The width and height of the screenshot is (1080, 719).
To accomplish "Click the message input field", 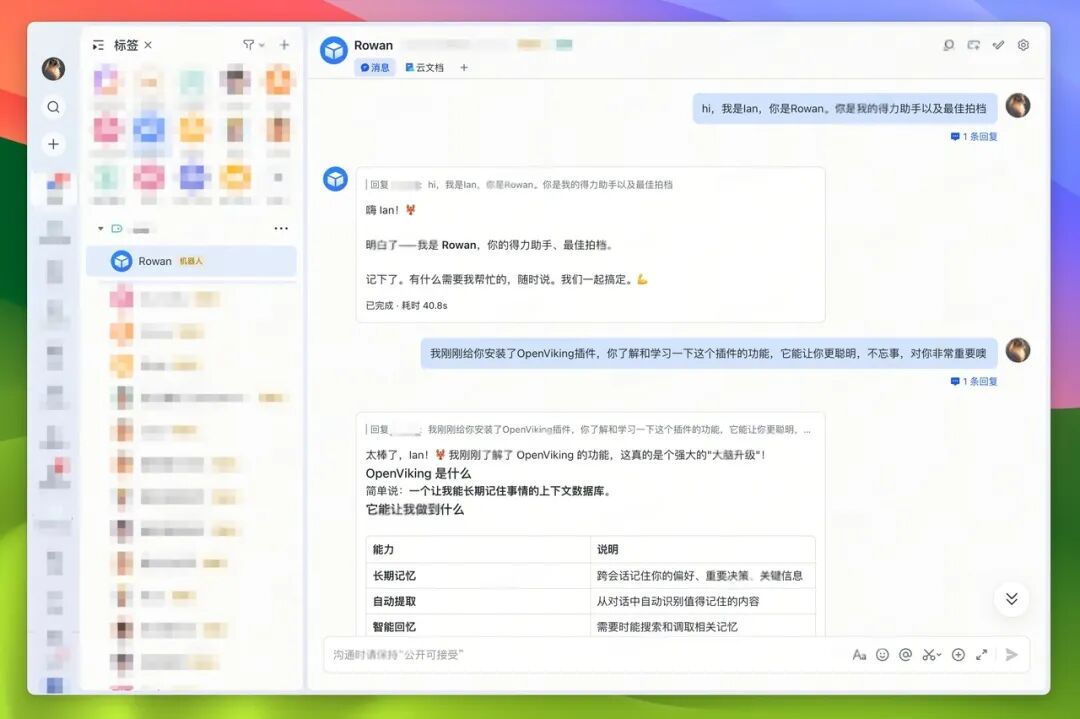I will tap(585, 654).
